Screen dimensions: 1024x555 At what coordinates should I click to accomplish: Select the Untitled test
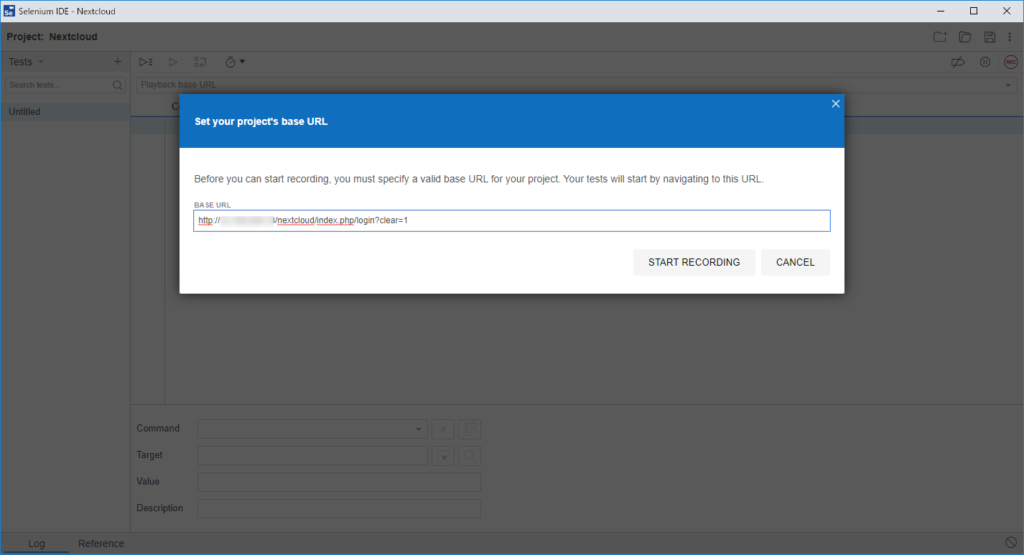click(65, 112)
